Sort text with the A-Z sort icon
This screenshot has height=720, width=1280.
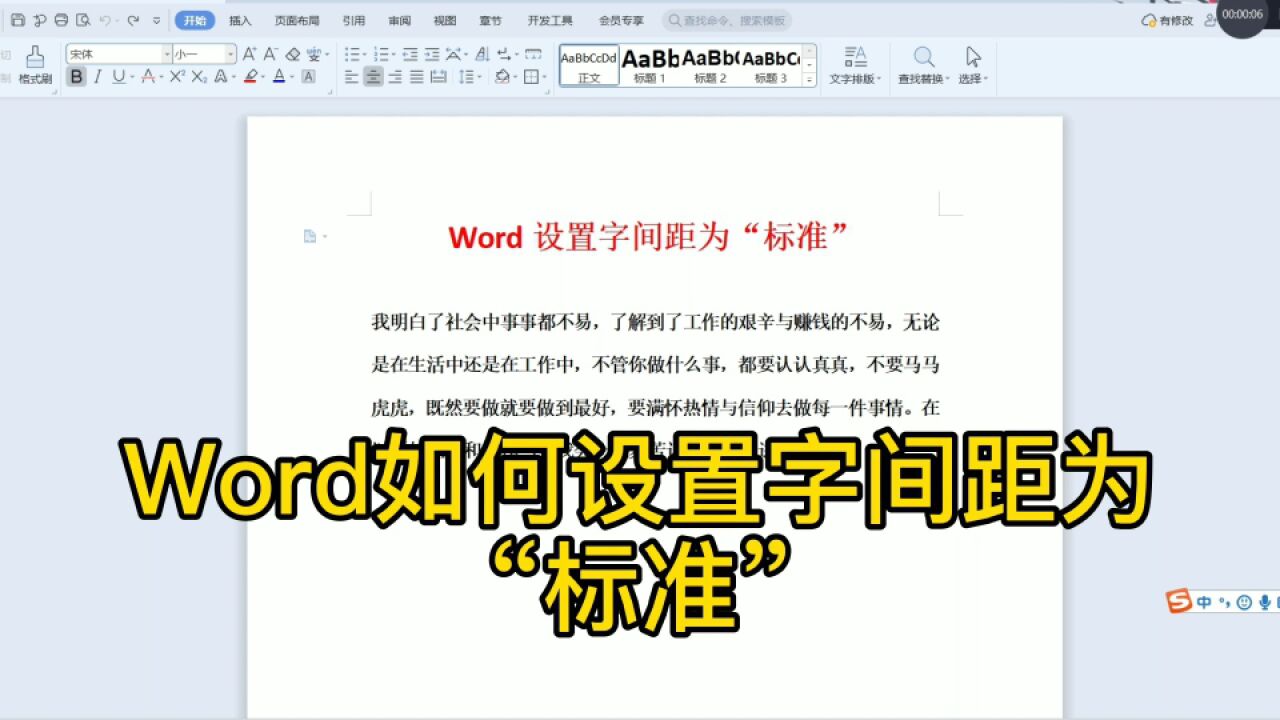click(482, 54)
